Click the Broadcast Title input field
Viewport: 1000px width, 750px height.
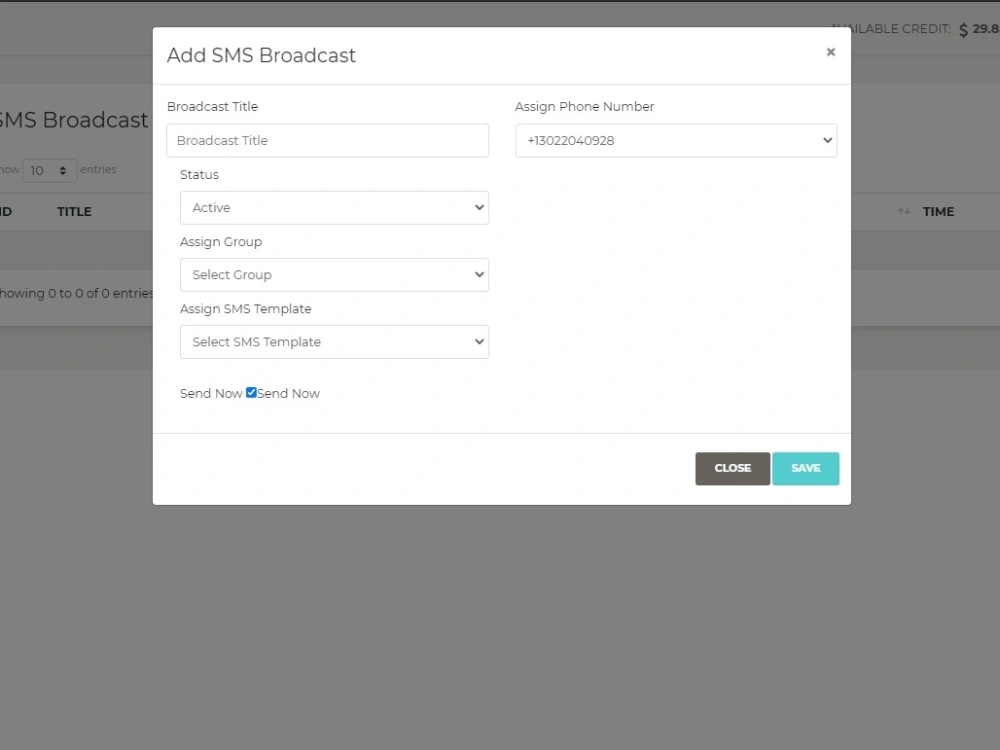click(x=327, y=140)
